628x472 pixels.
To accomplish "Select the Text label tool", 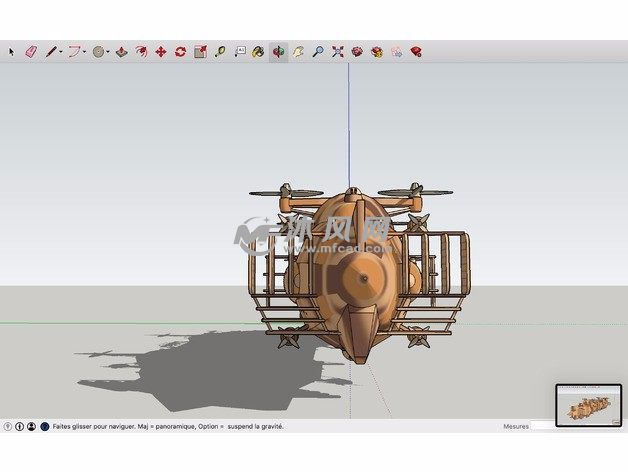I will [x=239, y=51].
